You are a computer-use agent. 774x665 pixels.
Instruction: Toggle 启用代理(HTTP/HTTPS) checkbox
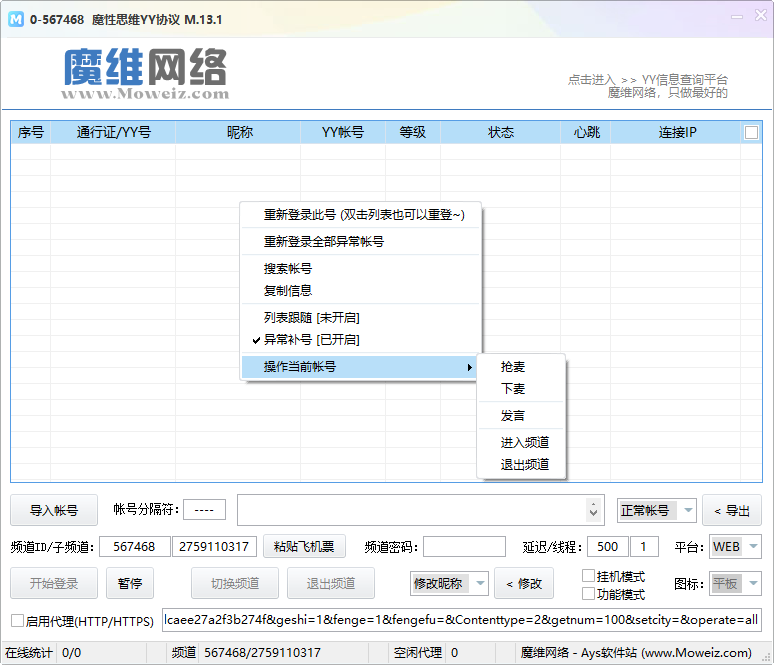click(17, 621)
